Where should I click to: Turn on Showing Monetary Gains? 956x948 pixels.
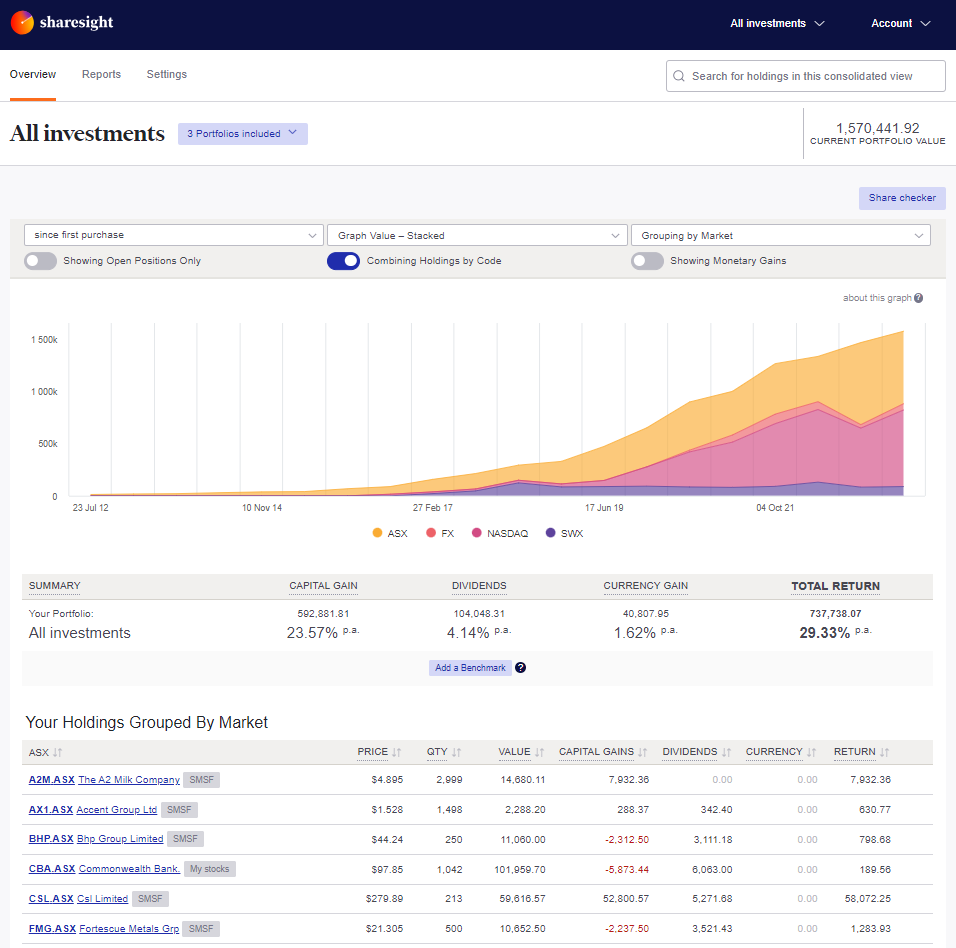coord(647,260)
